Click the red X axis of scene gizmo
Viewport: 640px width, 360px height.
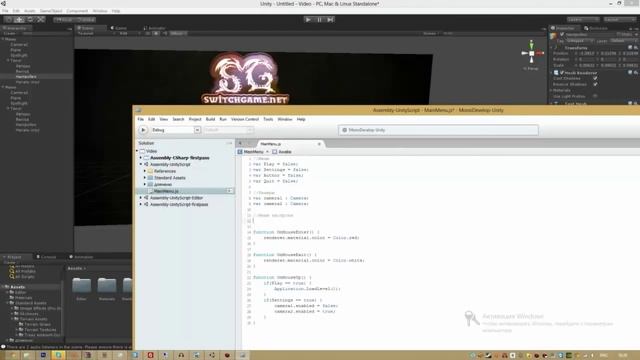click(540, 53)
